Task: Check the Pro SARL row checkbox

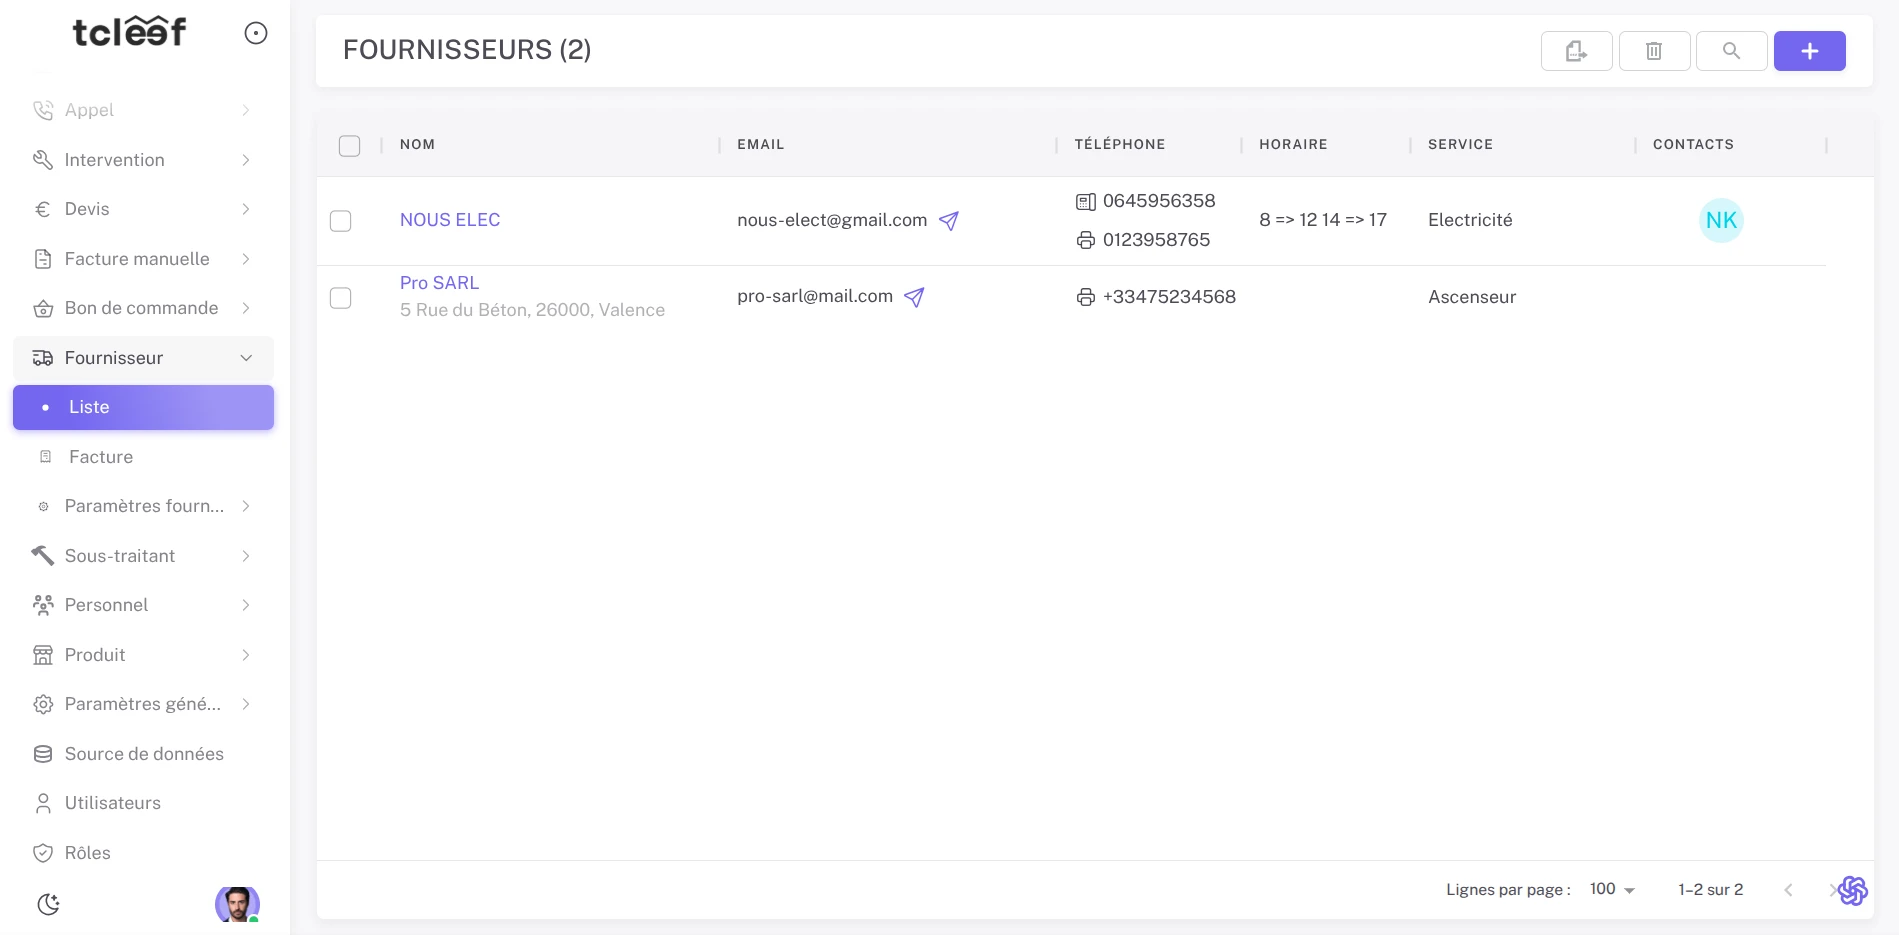Action: pyautogui.click(x=341, y=298)
